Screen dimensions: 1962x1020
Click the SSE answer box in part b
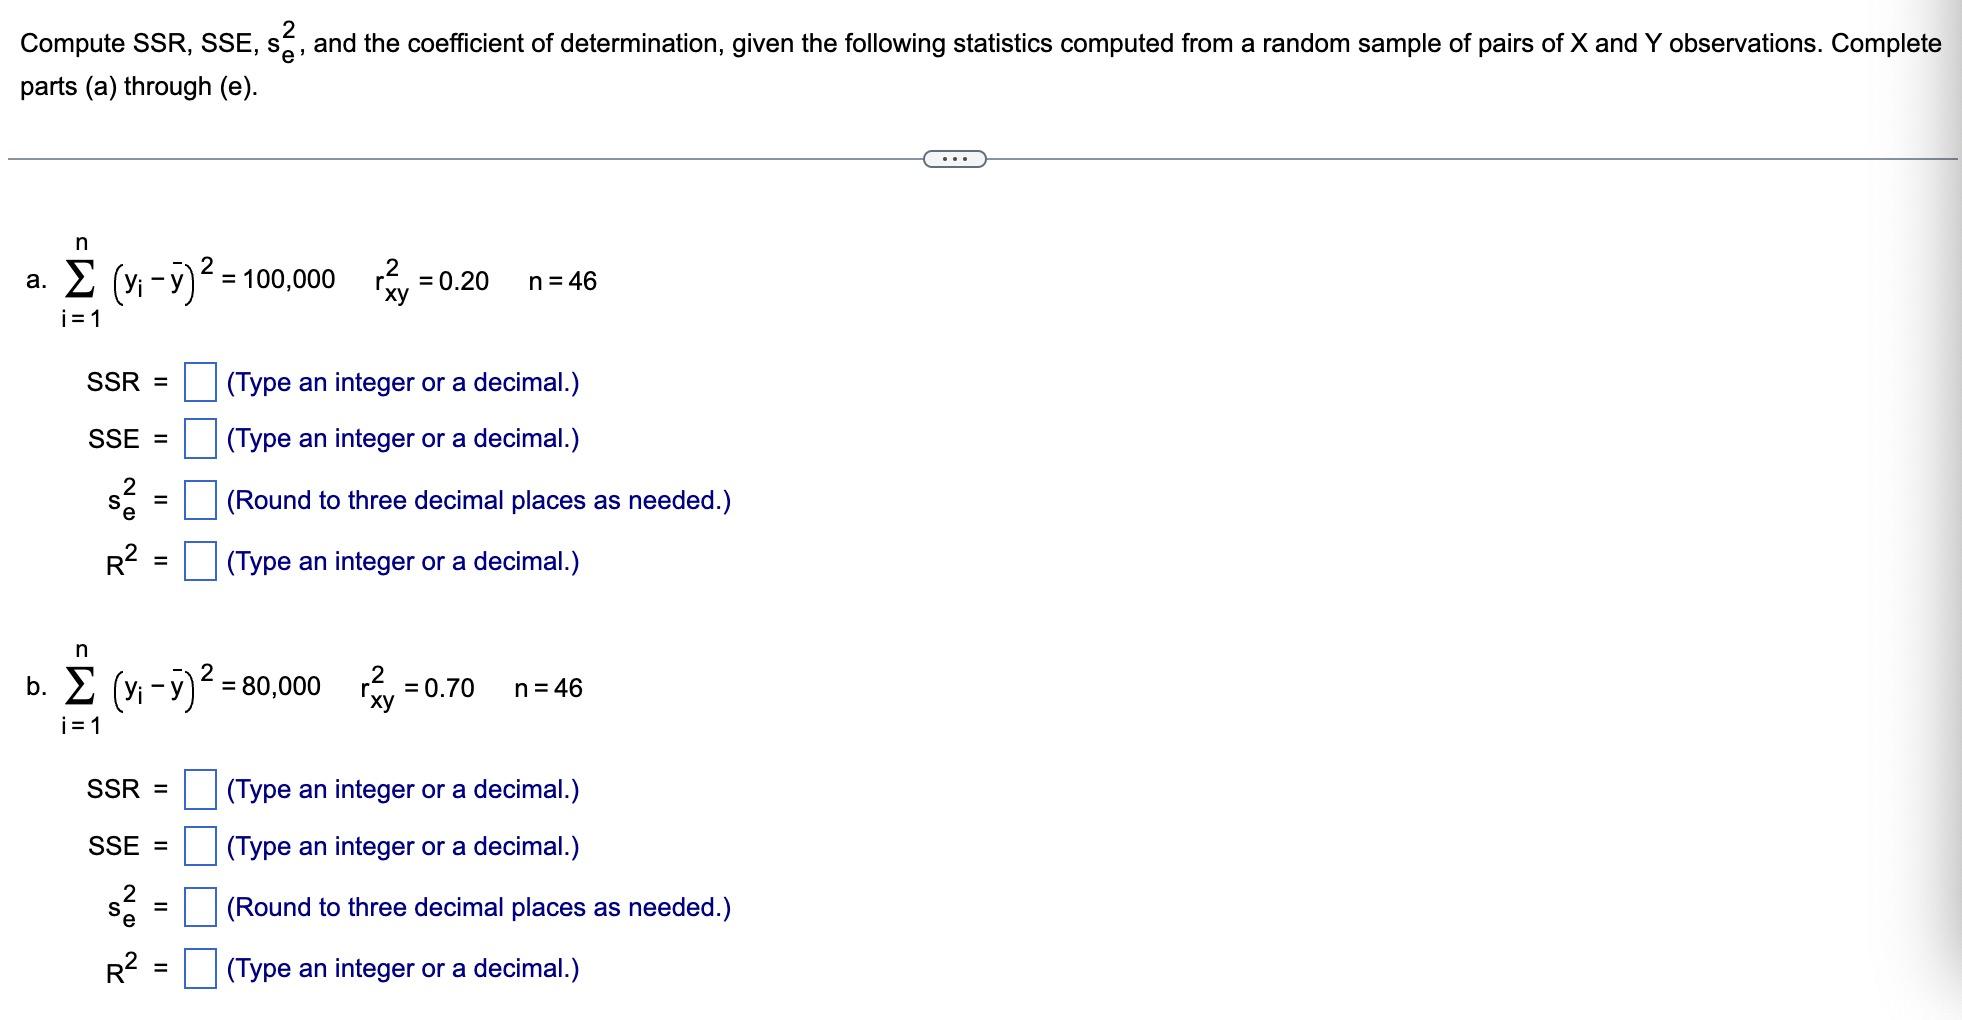click(x=200, y=847)
